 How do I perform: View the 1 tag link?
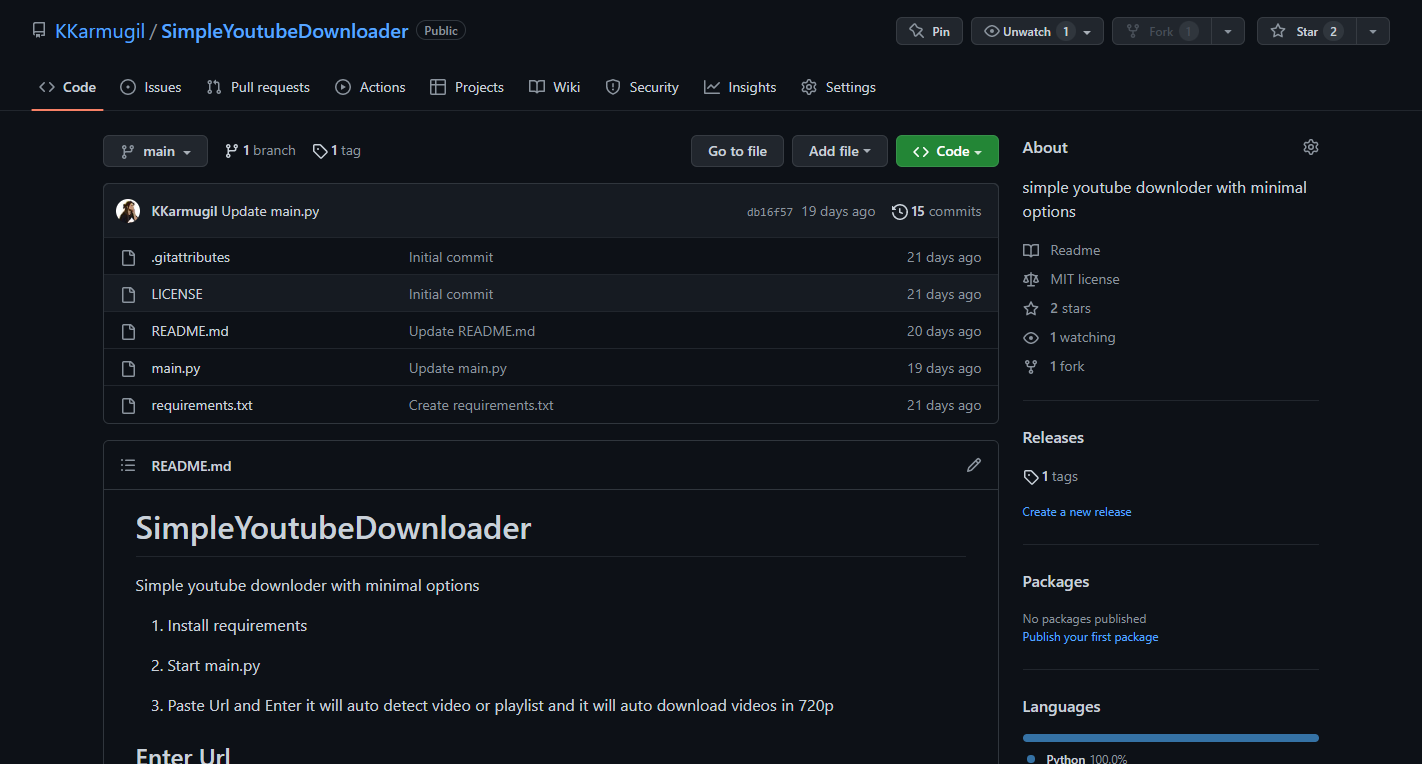coord(337,151)
